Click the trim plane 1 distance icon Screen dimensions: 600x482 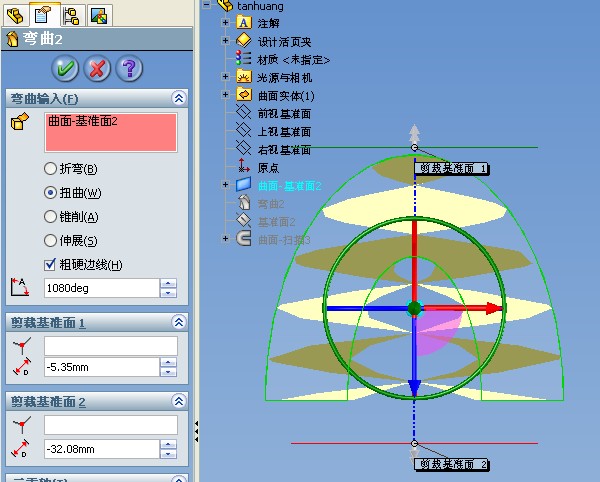coord(22,367)
